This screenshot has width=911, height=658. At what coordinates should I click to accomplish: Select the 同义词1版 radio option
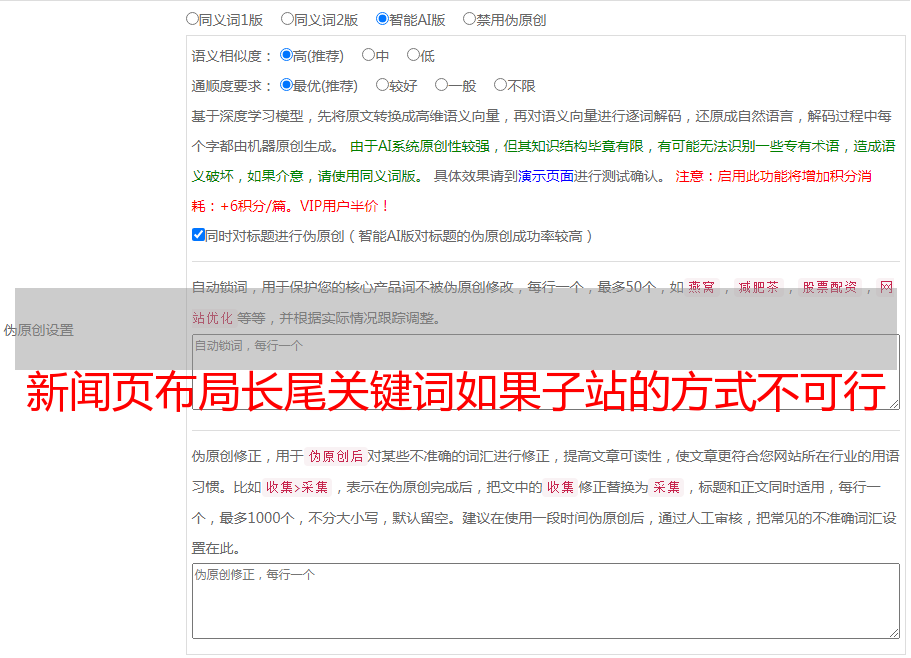click(192, 18)
